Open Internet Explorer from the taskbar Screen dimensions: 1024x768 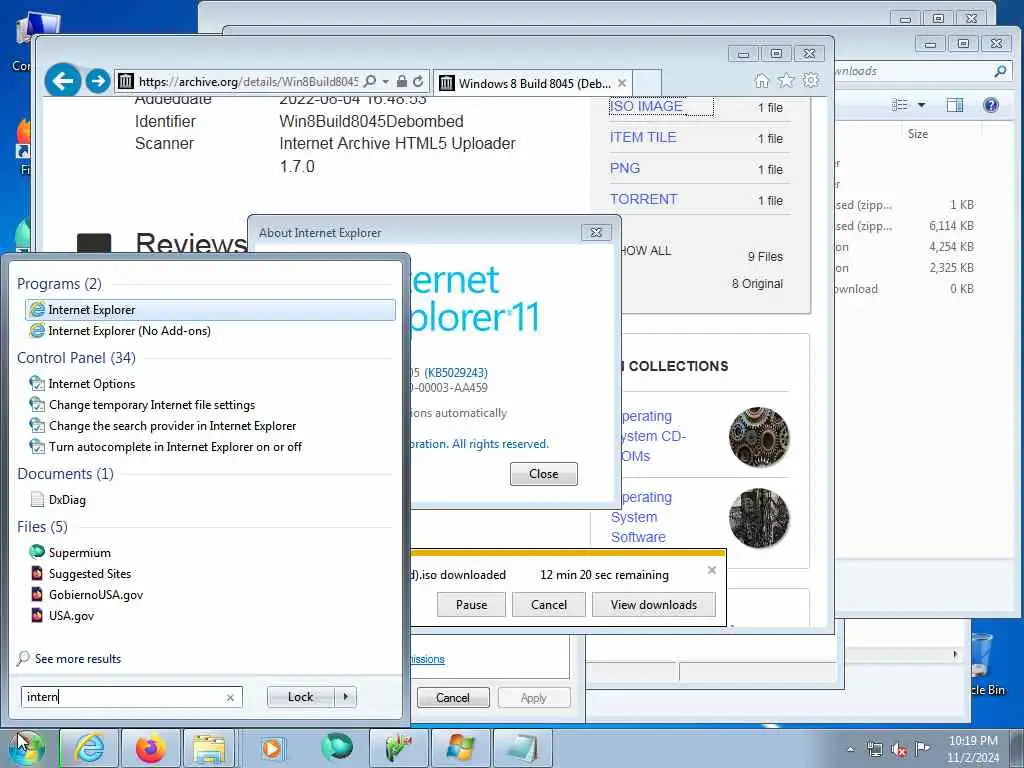[89, 748]
